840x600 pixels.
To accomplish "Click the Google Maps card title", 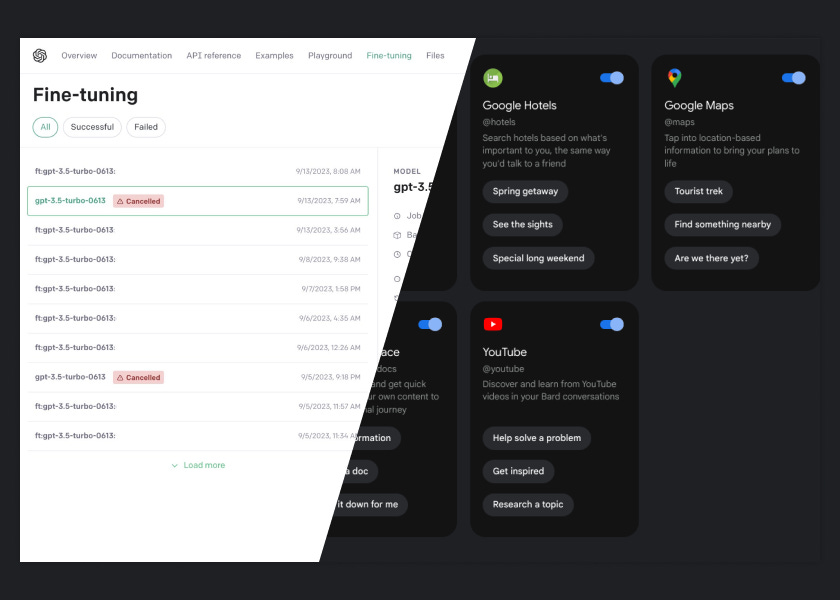I will [699, 106].
